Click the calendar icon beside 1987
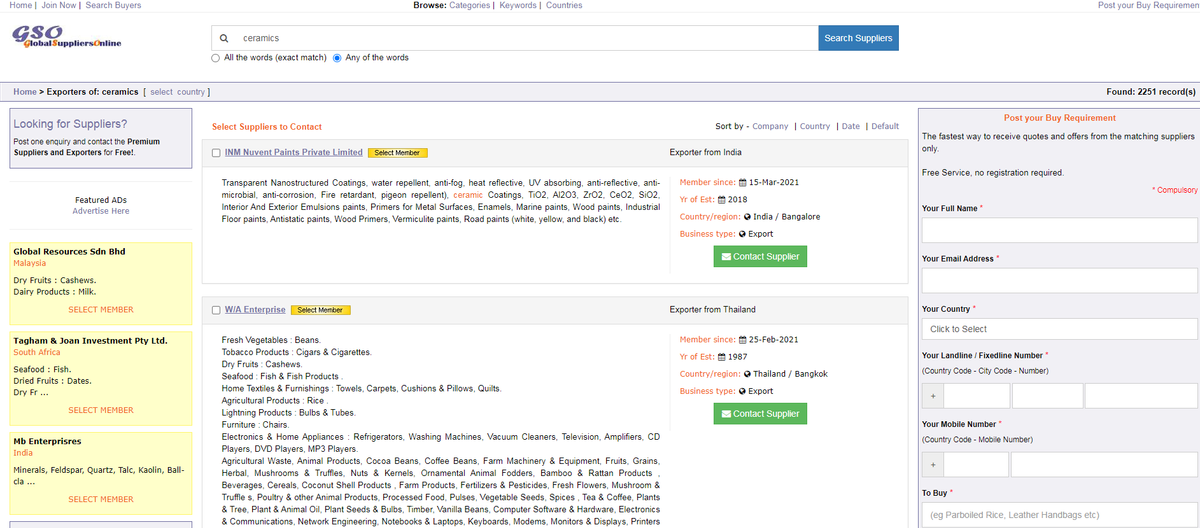The image size is (1200, 528). [x=721, y=357]
